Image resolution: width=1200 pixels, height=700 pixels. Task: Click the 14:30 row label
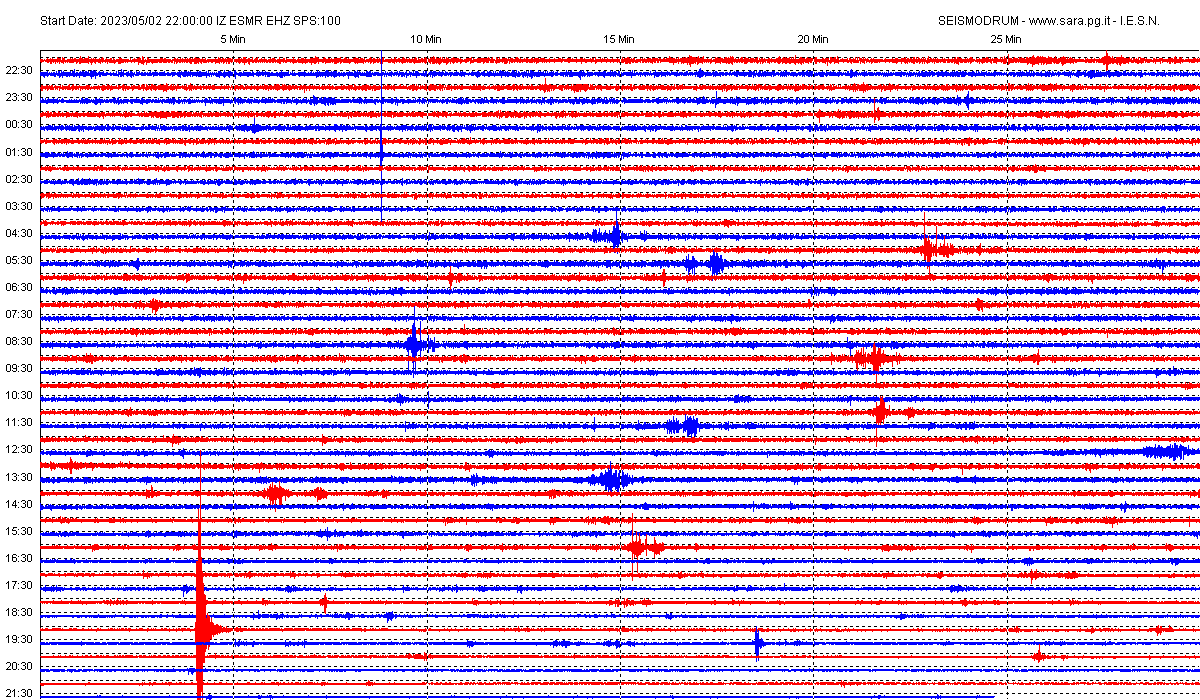pos(20,504)
